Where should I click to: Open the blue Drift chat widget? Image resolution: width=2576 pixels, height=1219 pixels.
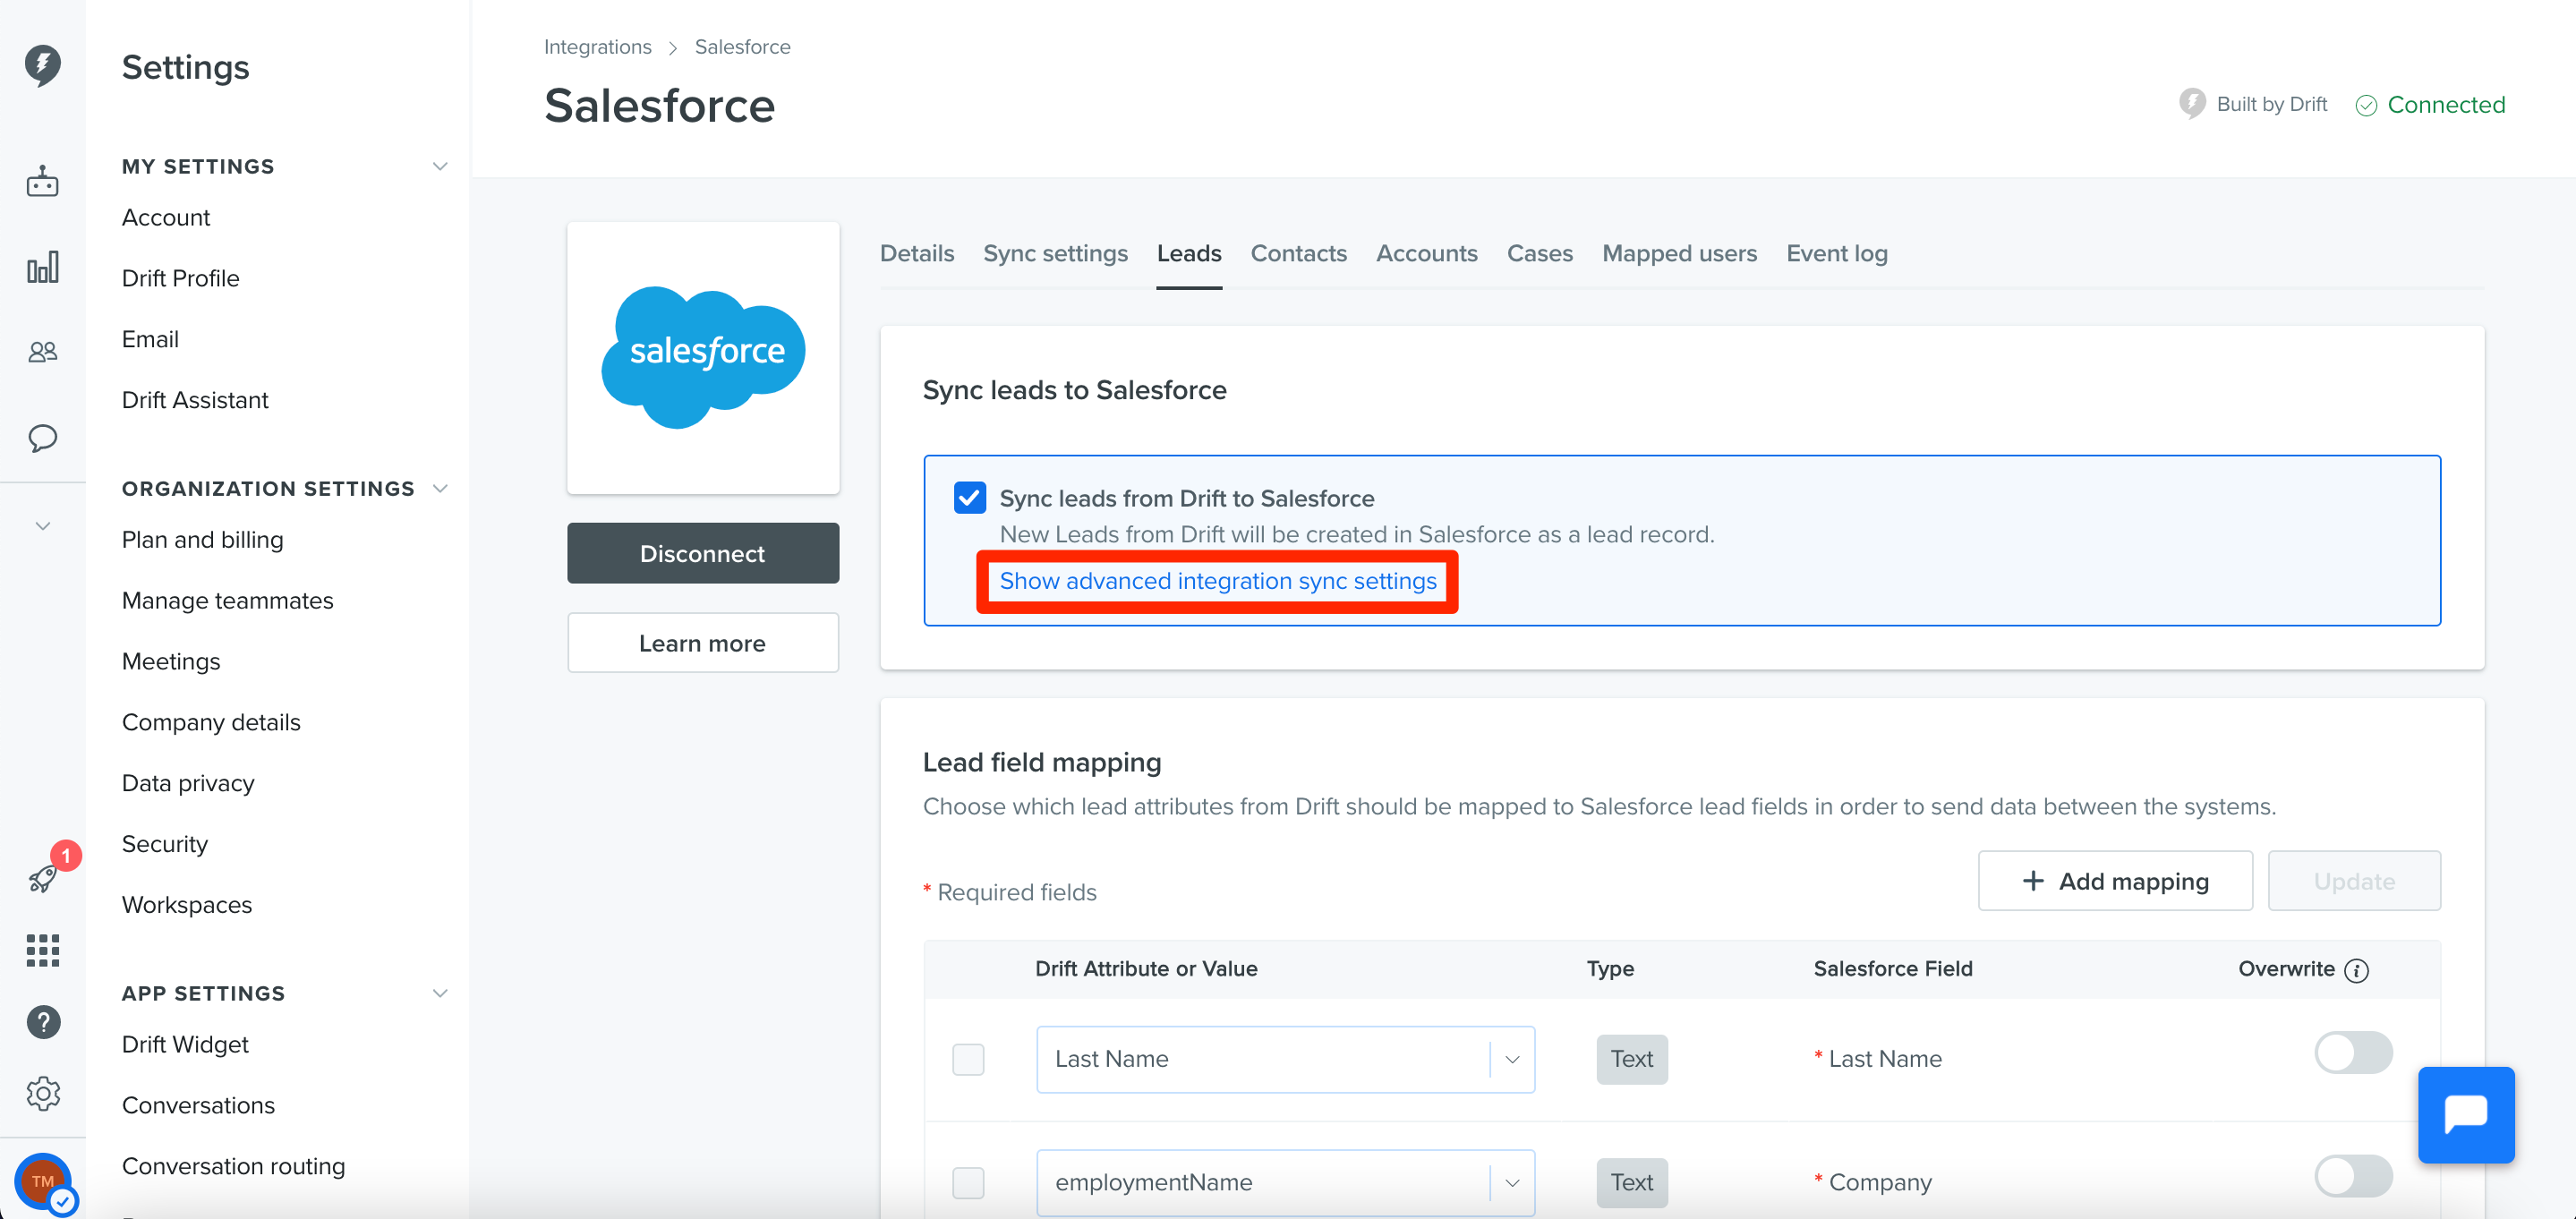click(x=2466, y=1114)
